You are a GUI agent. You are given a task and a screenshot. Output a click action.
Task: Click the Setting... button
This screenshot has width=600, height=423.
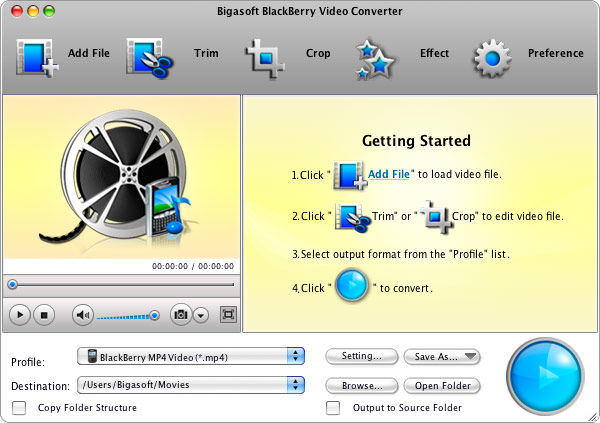point(362,356)
